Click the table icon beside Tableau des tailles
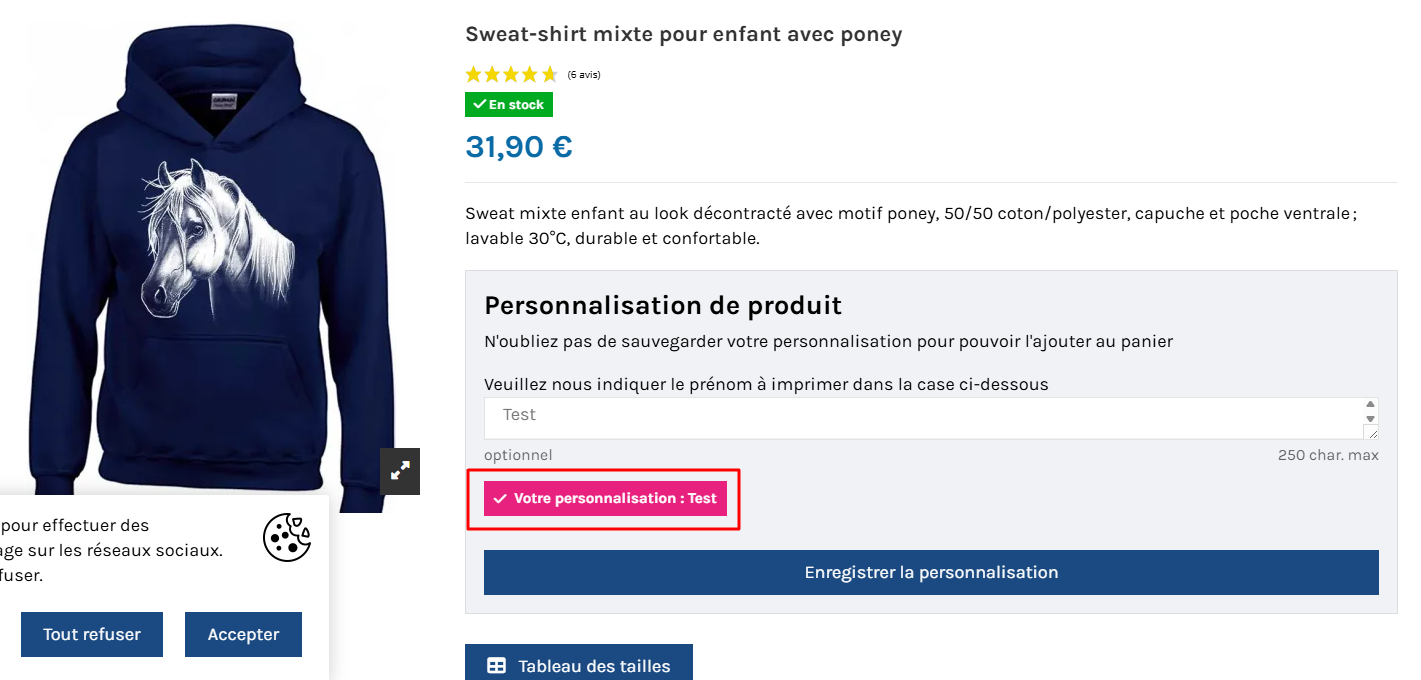The image size is (1421, 680). 496,666
